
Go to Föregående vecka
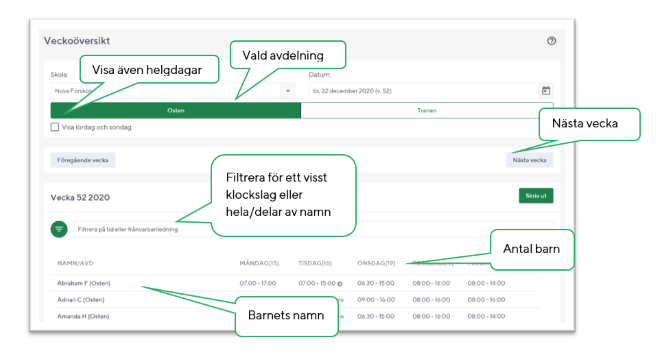[83, 160]
